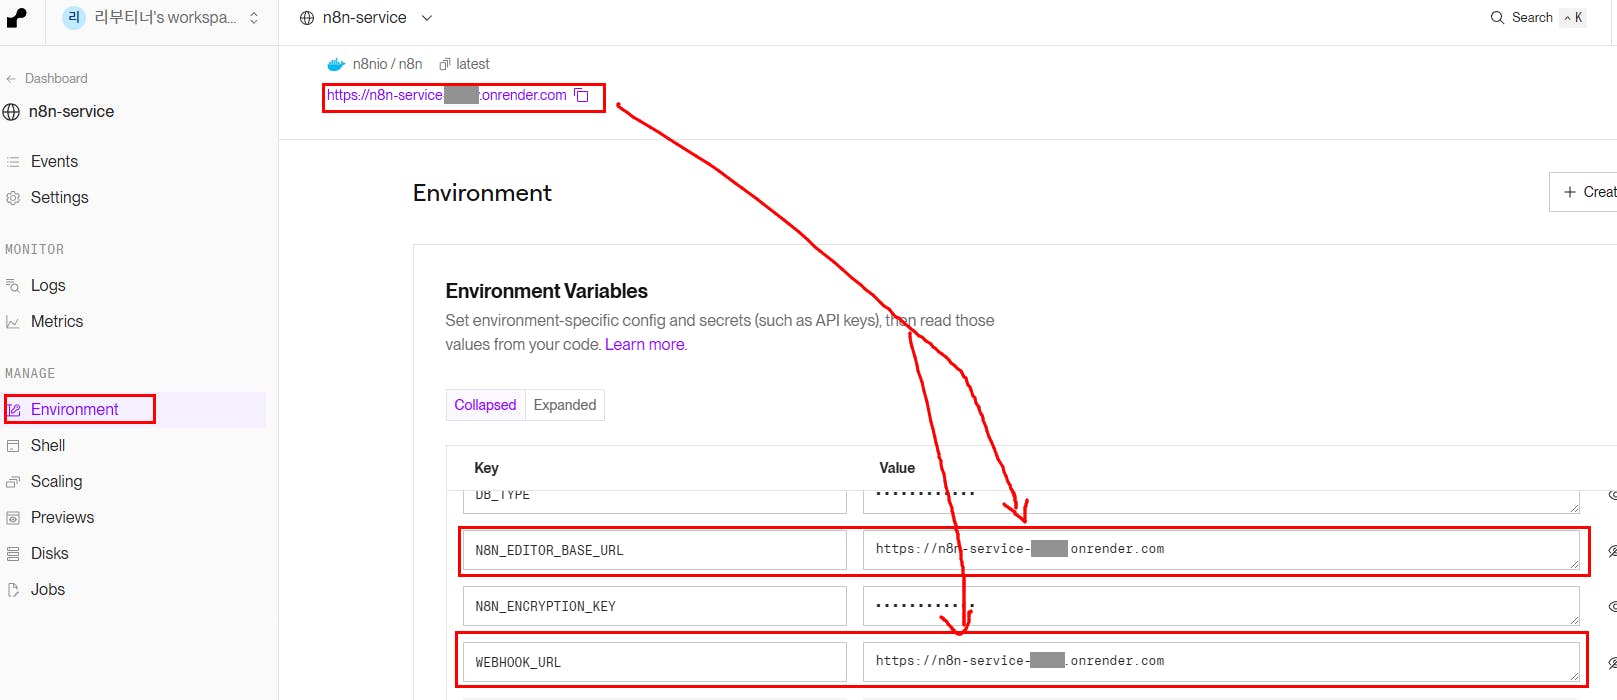Click the Create button
The width and height of the screenshot is (1617, 700).
1585,192
